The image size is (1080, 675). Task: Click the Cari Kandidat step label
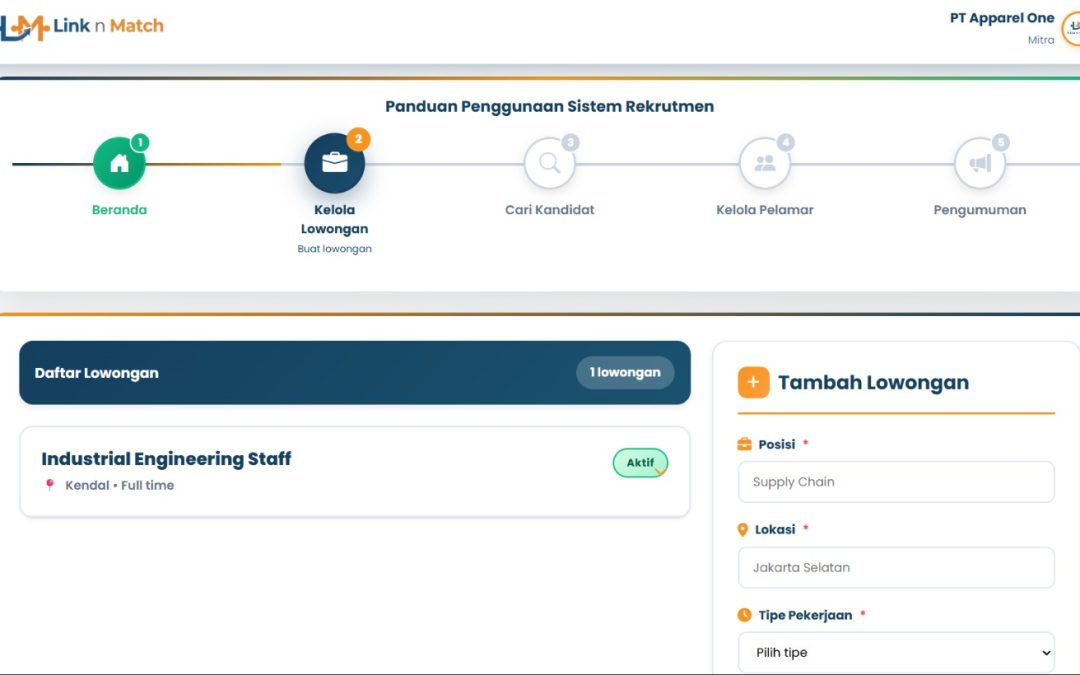click(549, 210)
